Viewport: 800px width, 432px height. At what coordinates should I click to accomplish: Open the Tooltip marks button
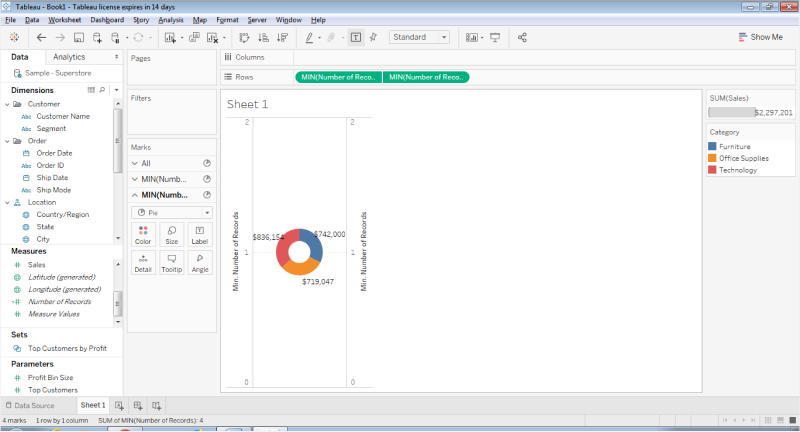(x=172, y=263)
